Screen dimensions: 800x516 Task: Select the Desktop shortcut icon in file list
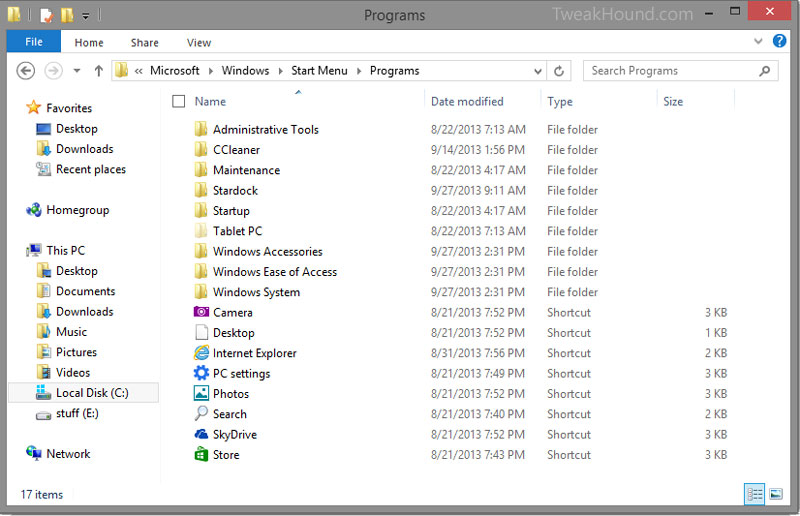pyautogui.click(x=202, y=332)
